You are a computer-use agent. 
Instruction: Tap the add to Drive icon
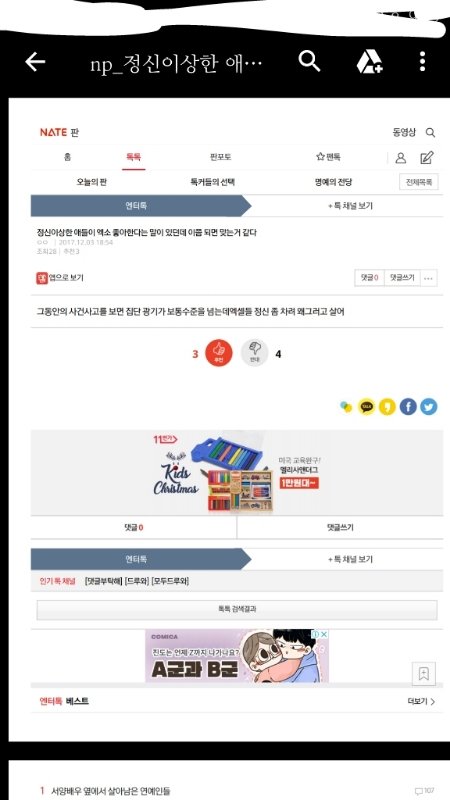pyautogui.click(x=369, y=62)
